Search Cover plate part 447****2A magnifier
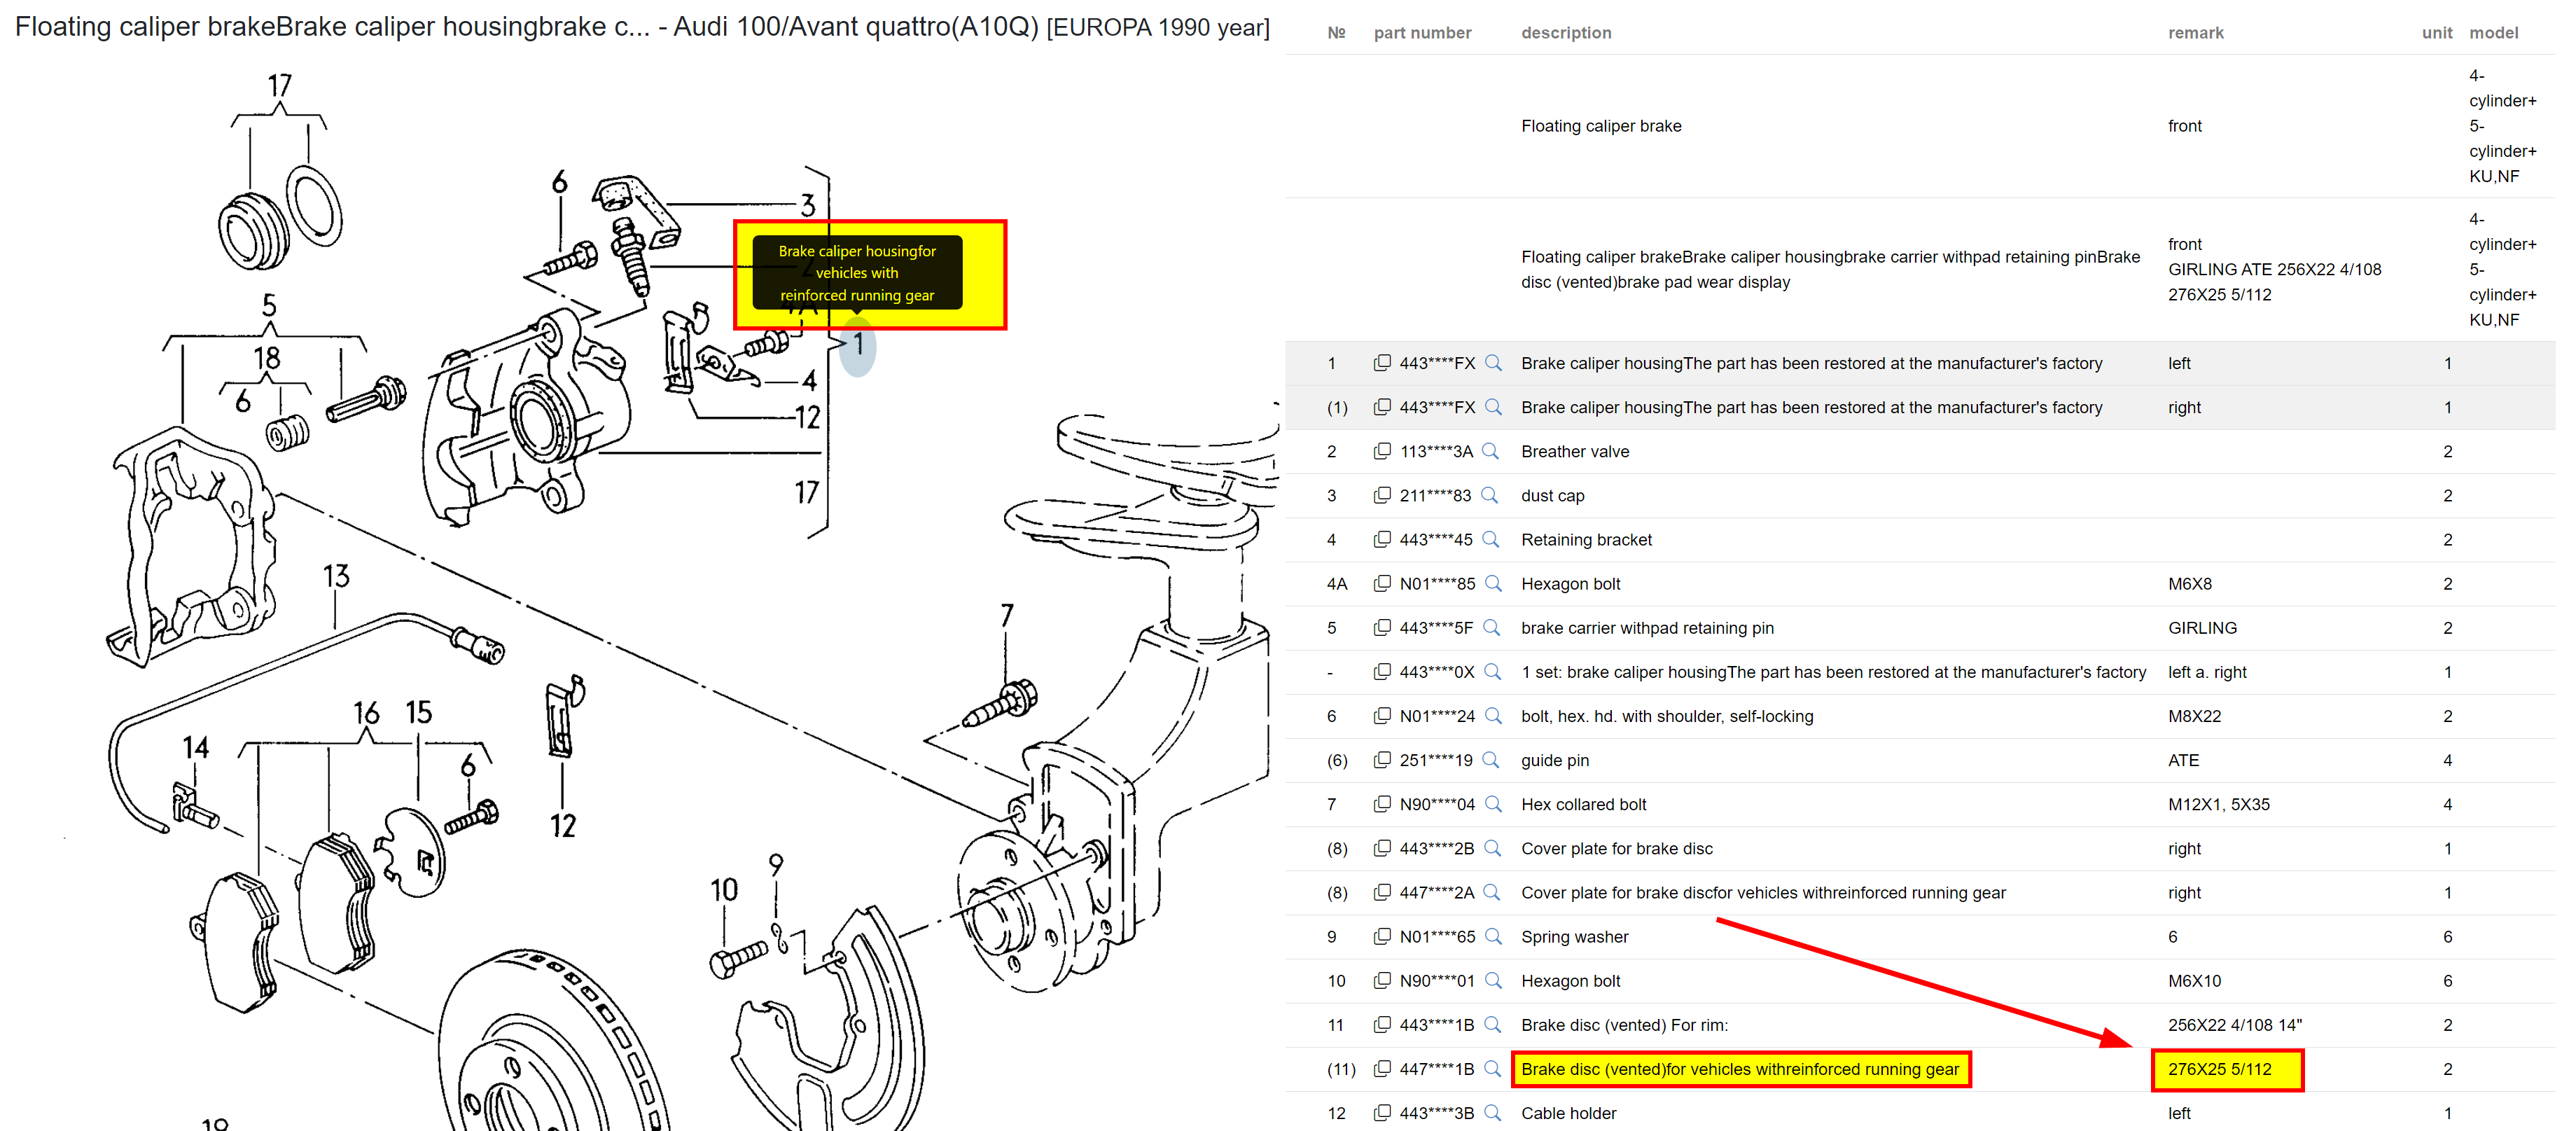This screenshot has height=1131, width=2576. (1492, 892)
